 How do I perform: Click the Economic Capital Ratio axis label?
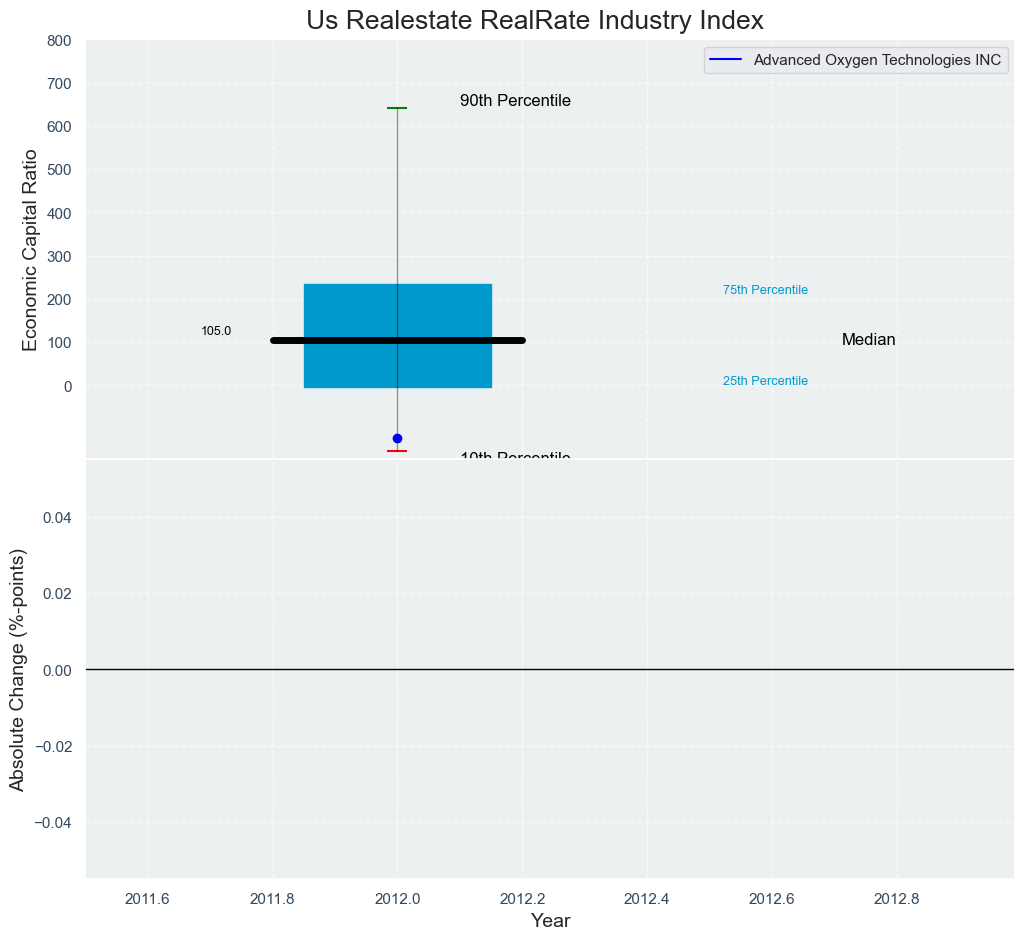[30, 249]
